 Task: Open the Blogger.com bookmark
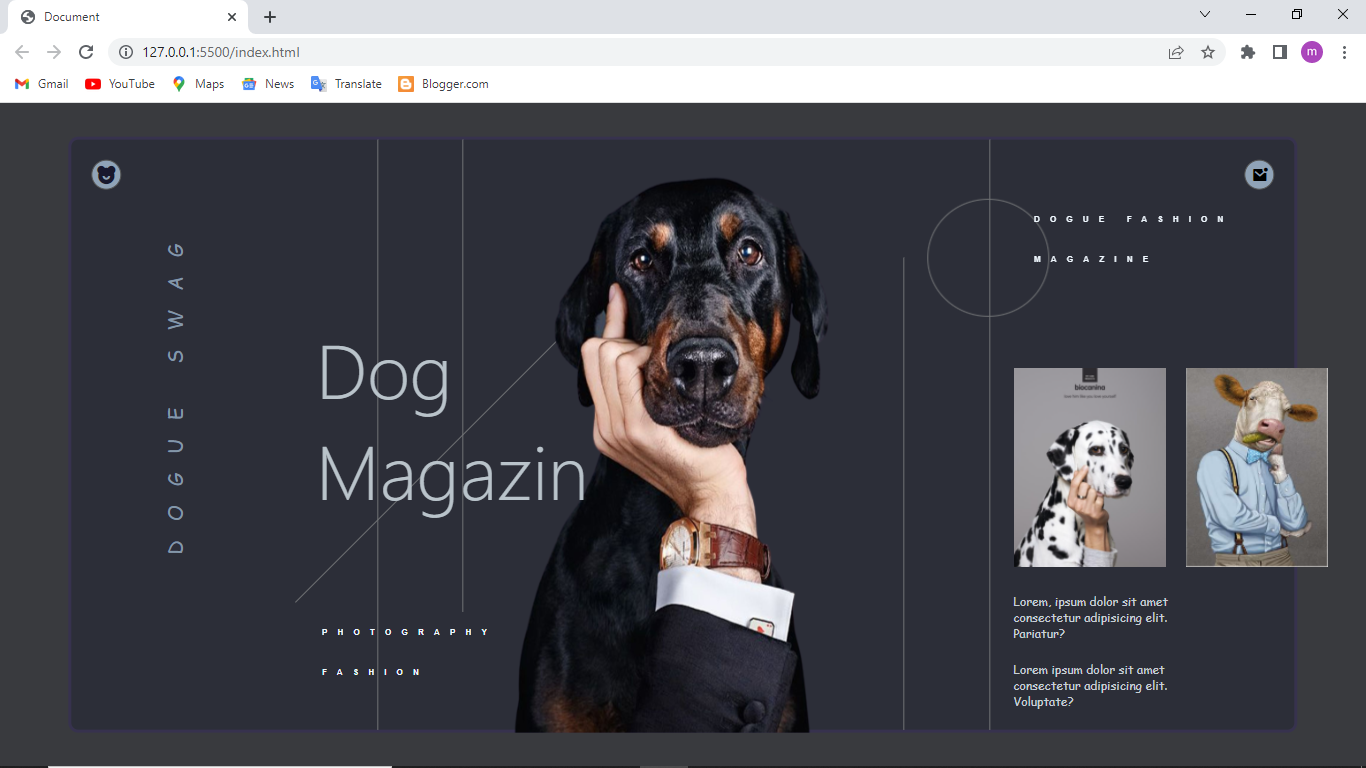pos(443,84)
